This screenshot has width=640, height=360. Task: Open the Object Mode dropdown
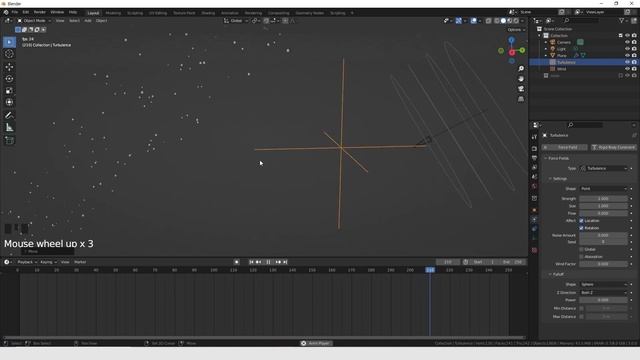pos(34,20)
